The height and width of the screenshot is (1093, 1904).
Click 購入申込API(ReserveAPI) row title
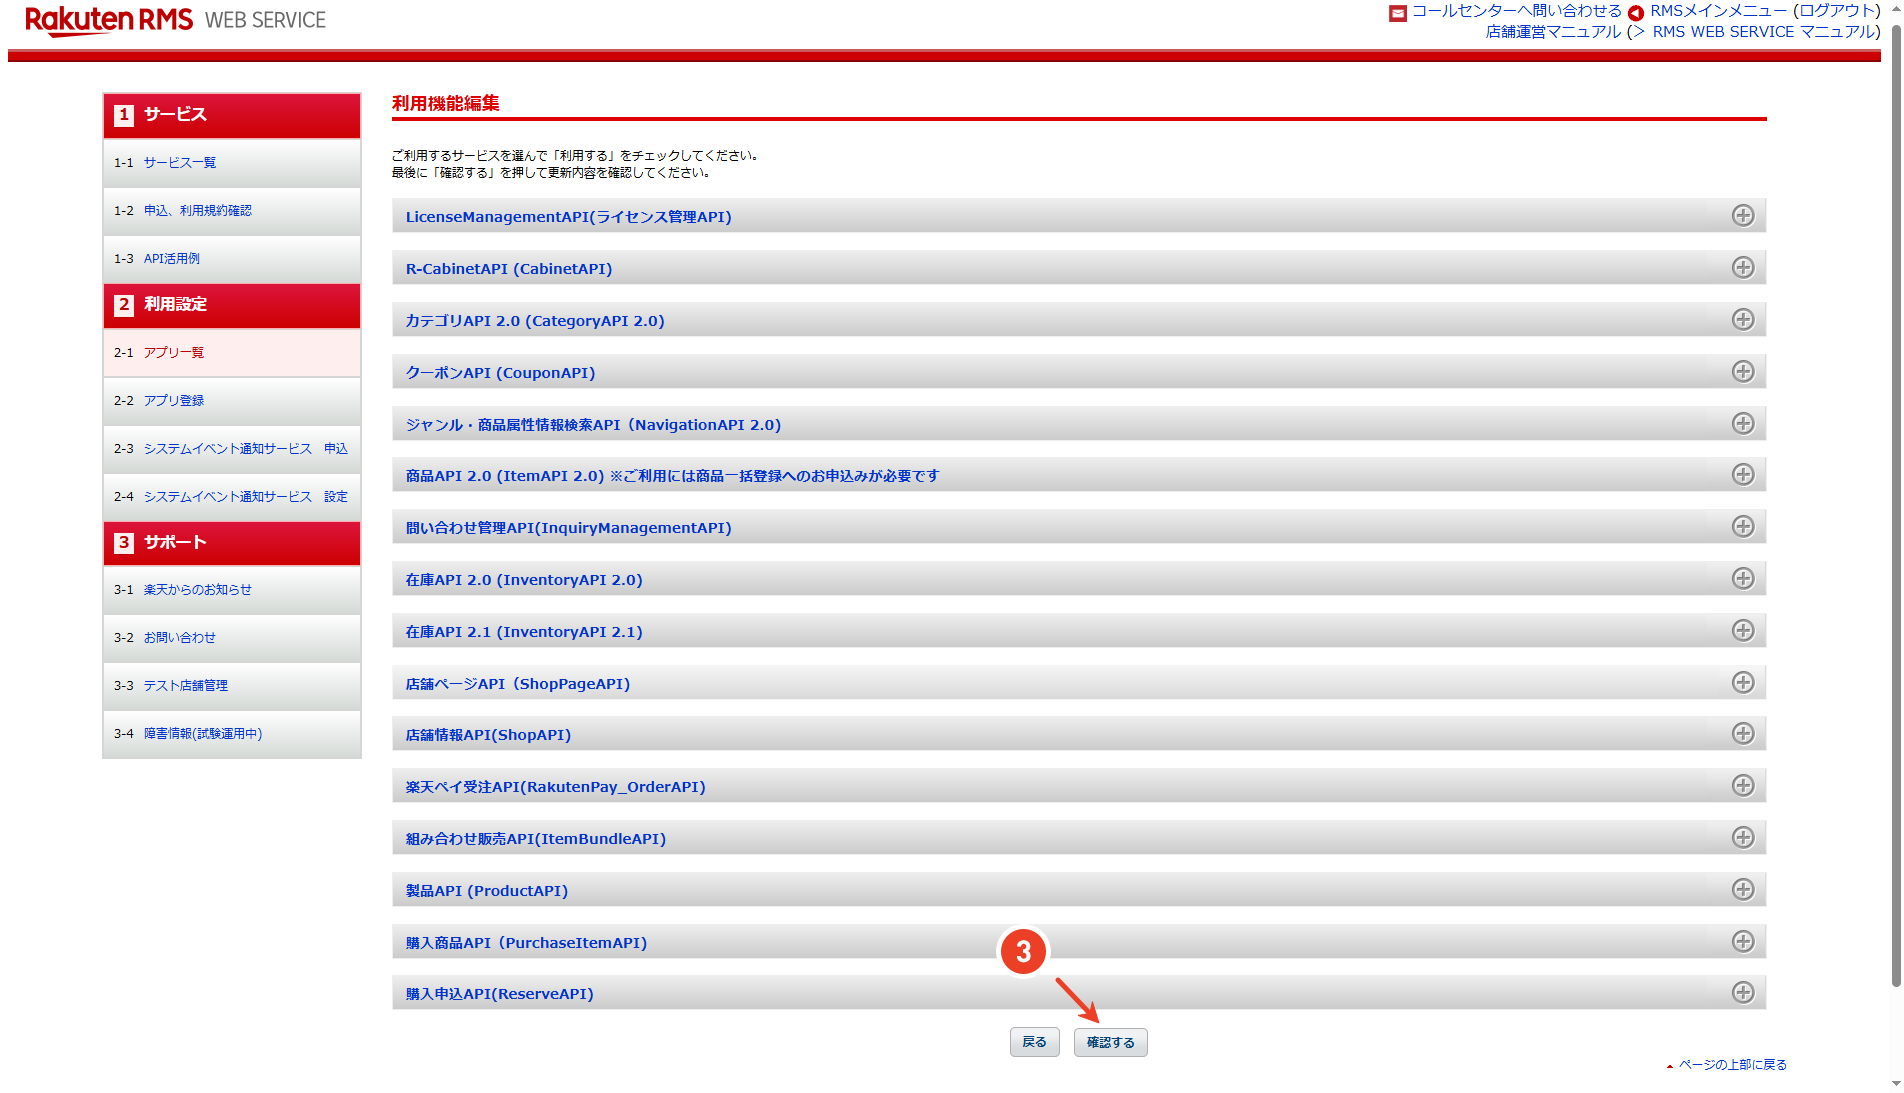point(499,994)
